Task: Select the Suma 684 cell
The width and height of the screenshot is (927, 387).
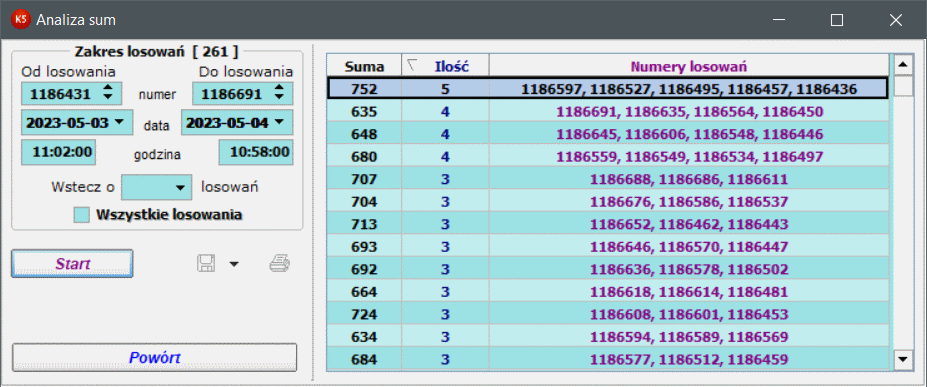Action: 364,359
